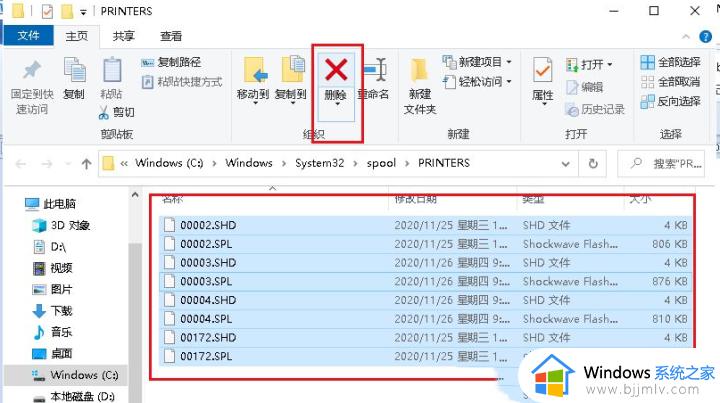Go back with the left arrow
This screenshot has height=403, width=720.
point(21,163)
